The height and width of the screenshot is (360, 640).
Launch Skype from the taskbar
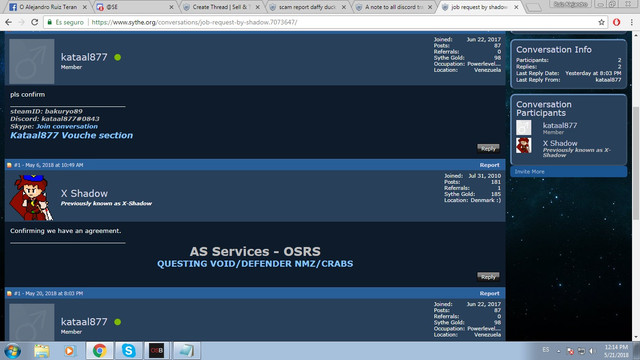click(x=129, y=351)
